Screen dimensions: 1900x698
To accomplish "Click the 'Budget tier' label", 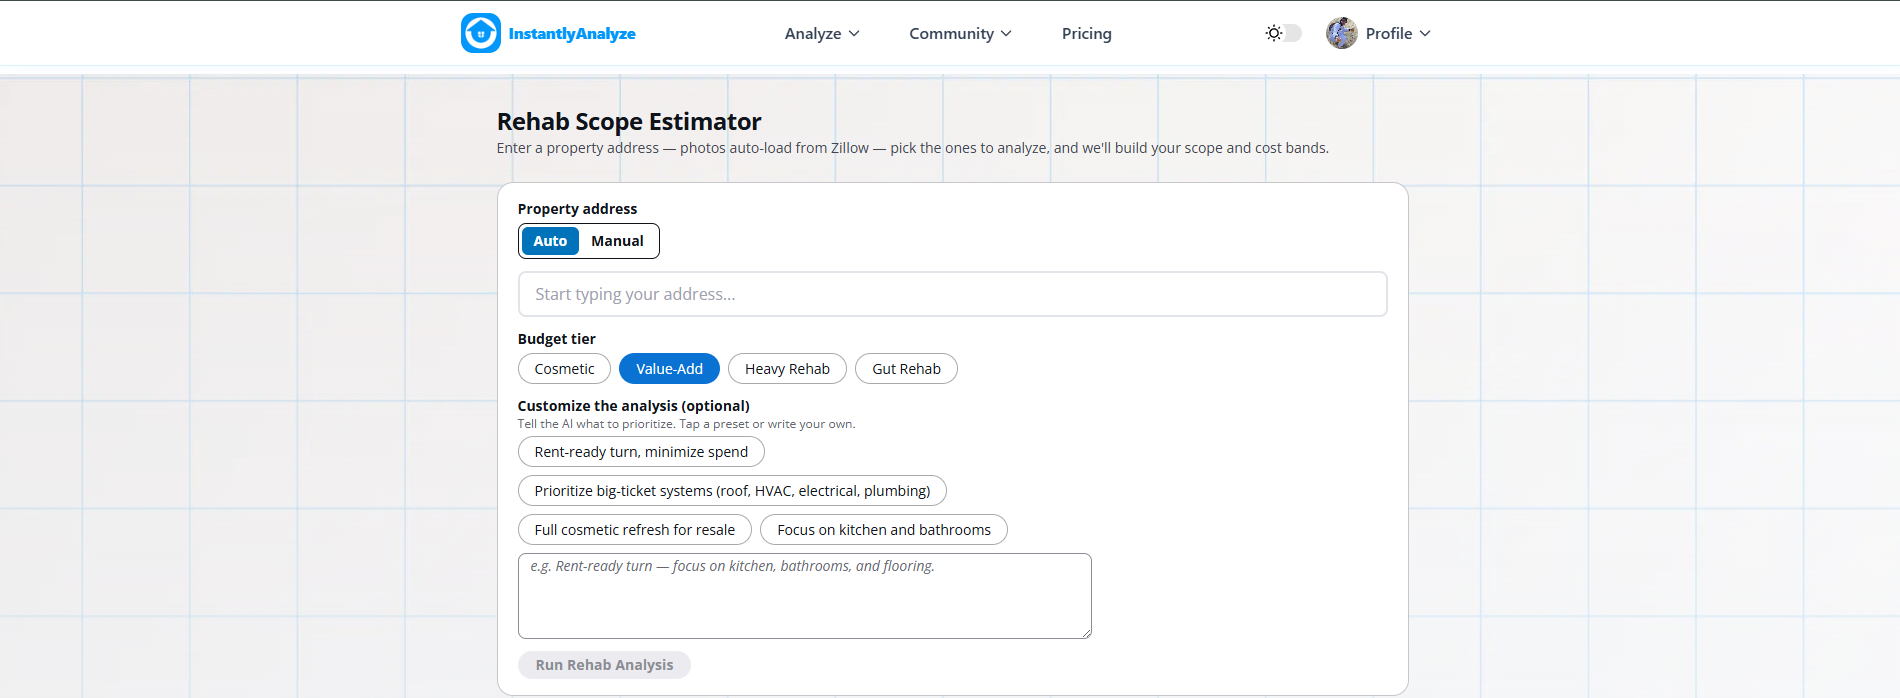I will (x=556, y=339).
